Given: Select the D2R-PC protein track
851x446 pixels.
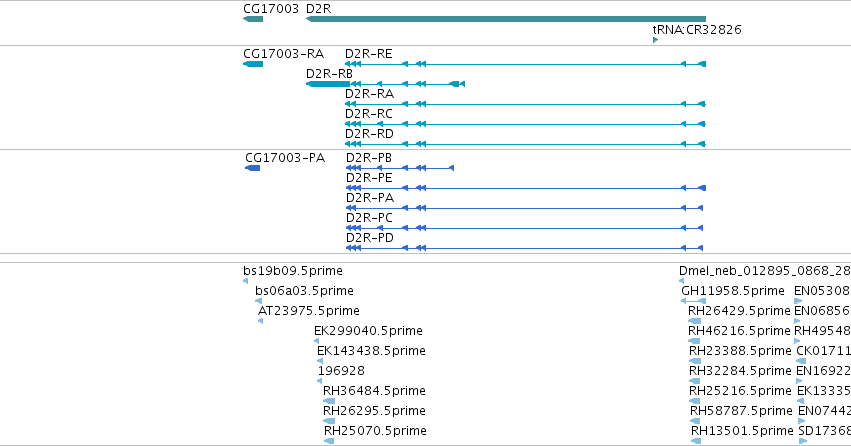Looking at the screenshot, I should click(525, 228).
